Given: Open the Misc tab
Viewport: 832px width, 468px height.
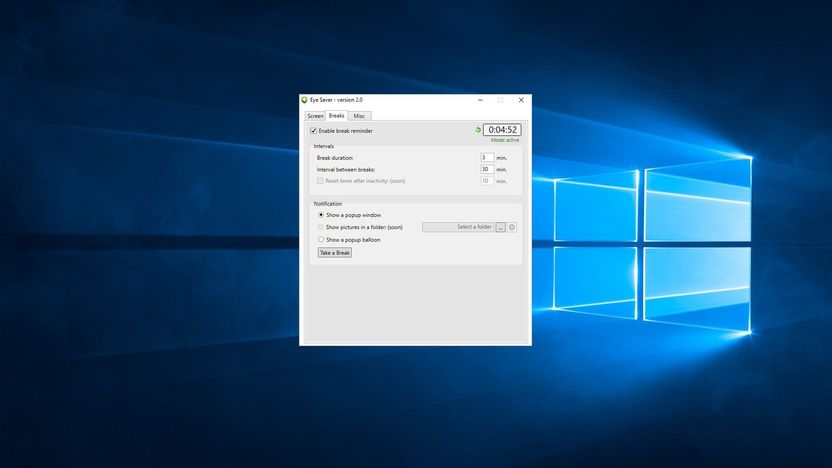Looking at the screenshot, I should 359,116.
